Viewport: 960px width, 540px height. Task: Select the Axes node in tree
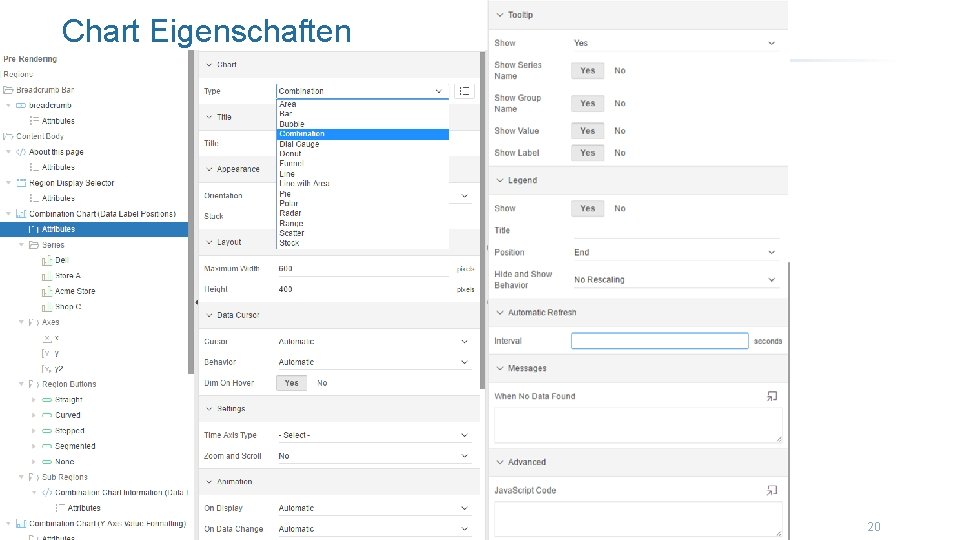tap(50, 322)
